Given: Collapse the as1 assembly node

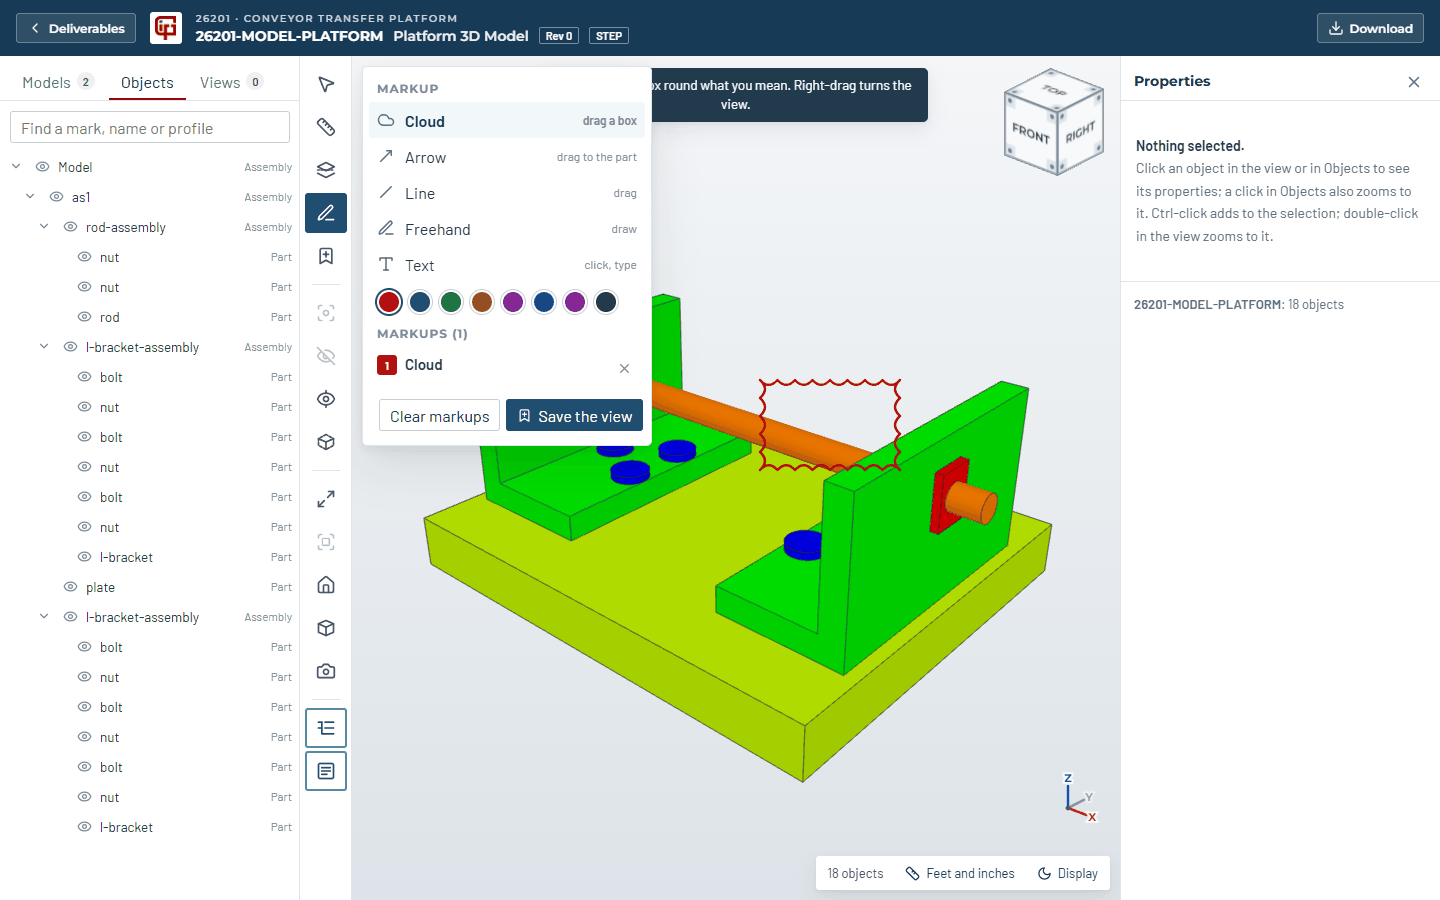Looking at the screenshot, I should 30,197.
